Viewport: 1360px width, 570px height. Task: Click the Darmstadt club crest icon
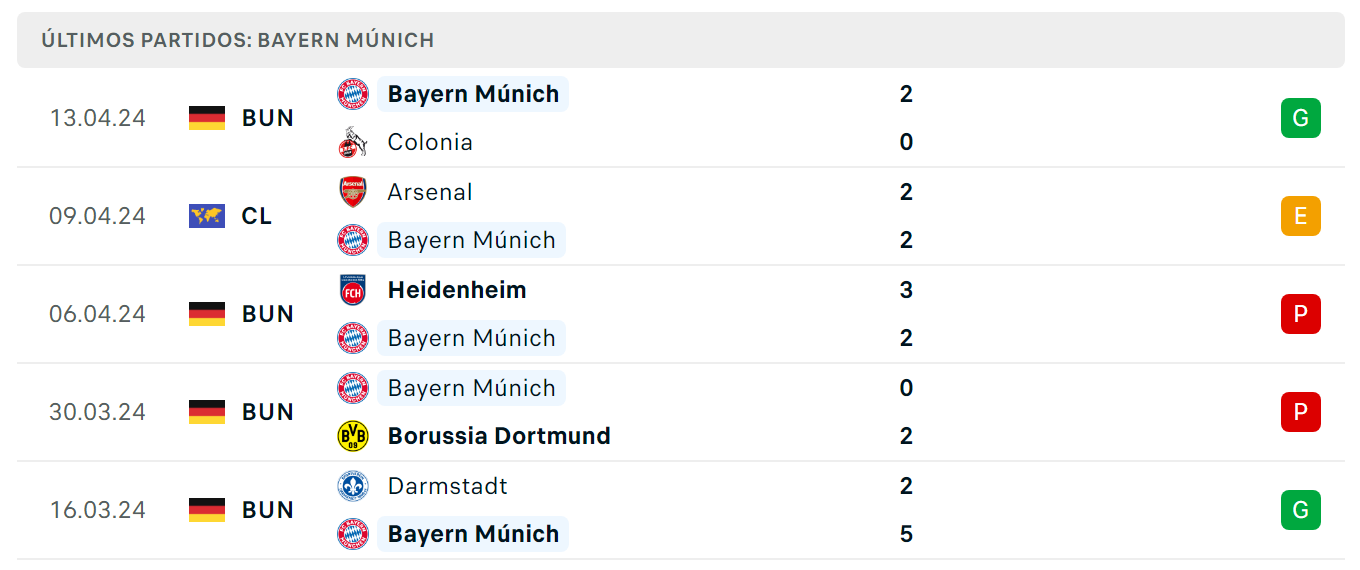point(353,486)
